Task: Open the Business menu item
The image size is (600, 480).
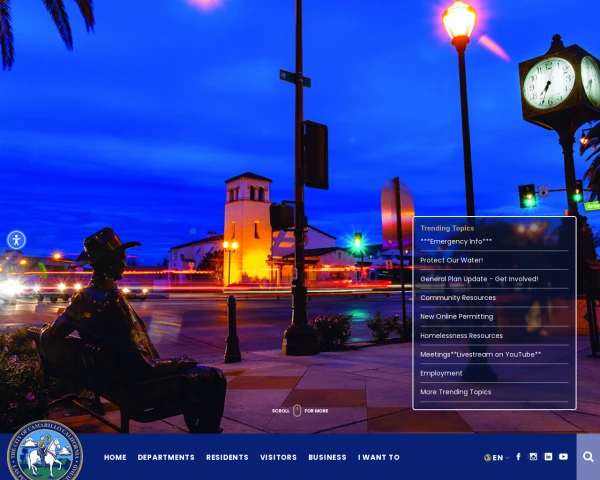Action: point(327,457)
